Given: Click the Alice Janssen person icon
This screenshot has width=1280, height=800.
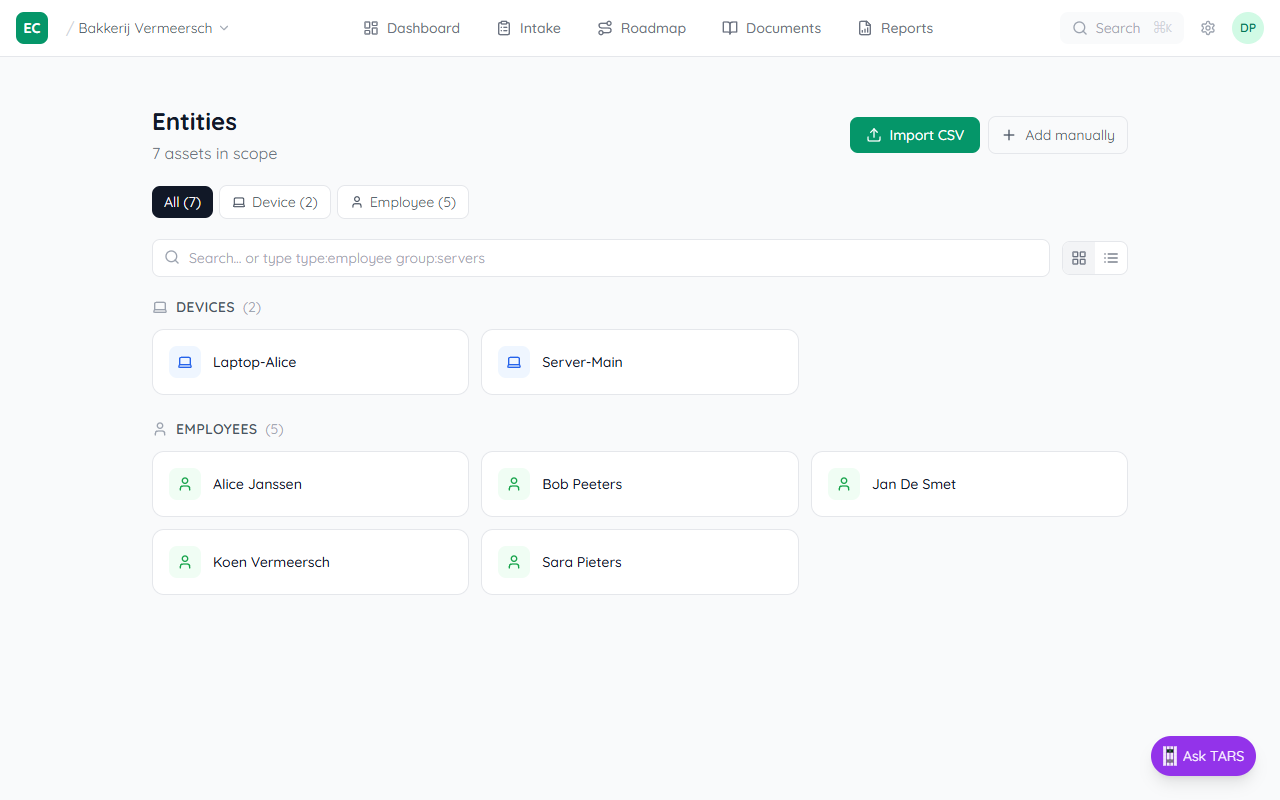Looking at the screenshot, I should (x=185, y=484).
